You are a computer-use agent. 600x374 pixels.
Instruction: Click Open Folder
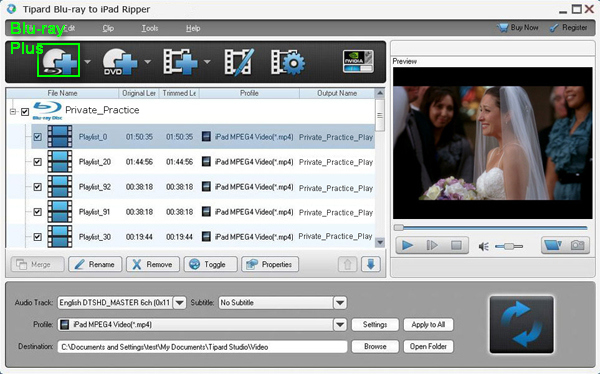click(428, 346)
